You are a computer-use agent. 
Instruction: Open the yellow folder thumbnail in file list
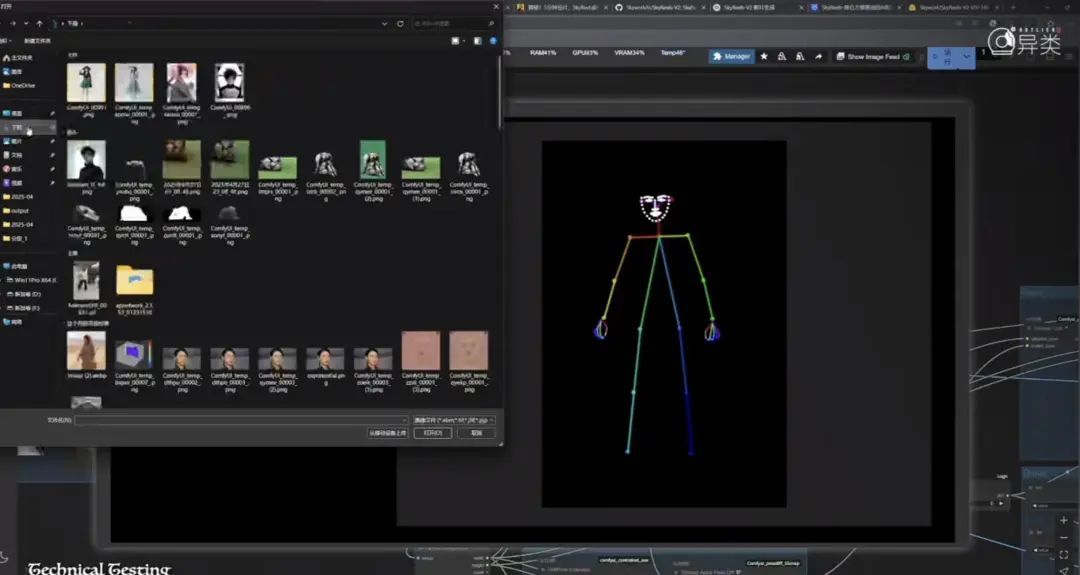click(x=134, y=280)
